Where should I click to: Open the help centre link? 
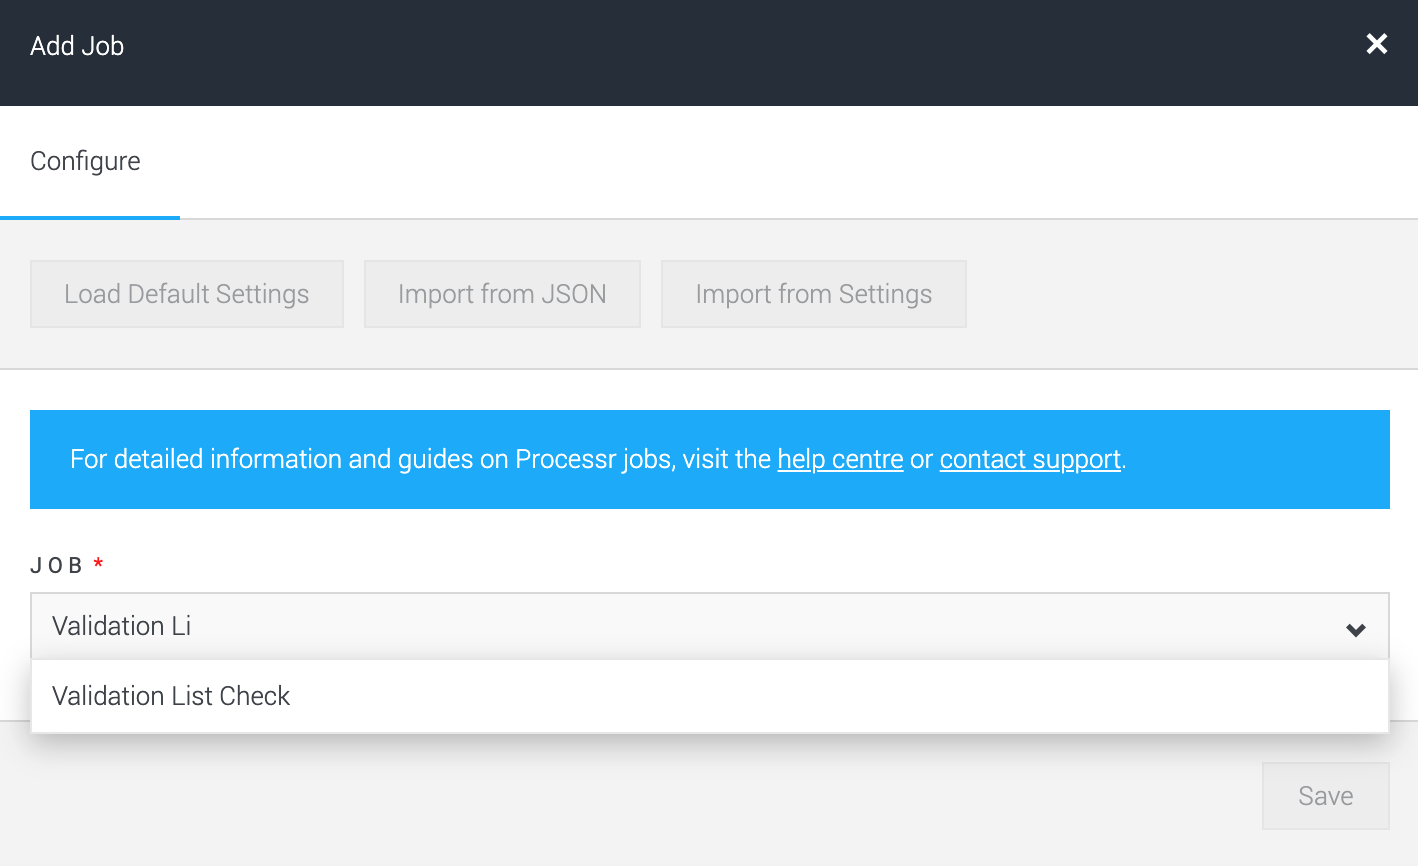(x=840, y=459)
